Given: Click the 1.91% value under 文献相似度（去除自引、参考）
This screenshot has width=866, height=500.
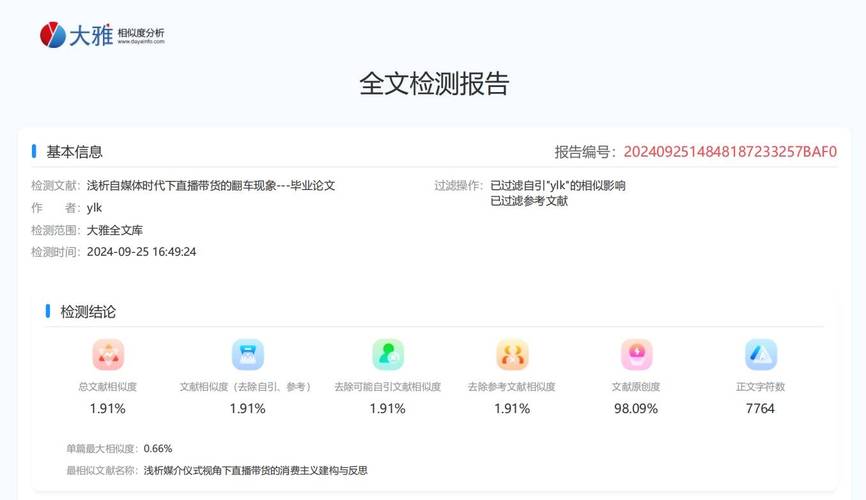Looking at the screenshot, I should (247, 408).
